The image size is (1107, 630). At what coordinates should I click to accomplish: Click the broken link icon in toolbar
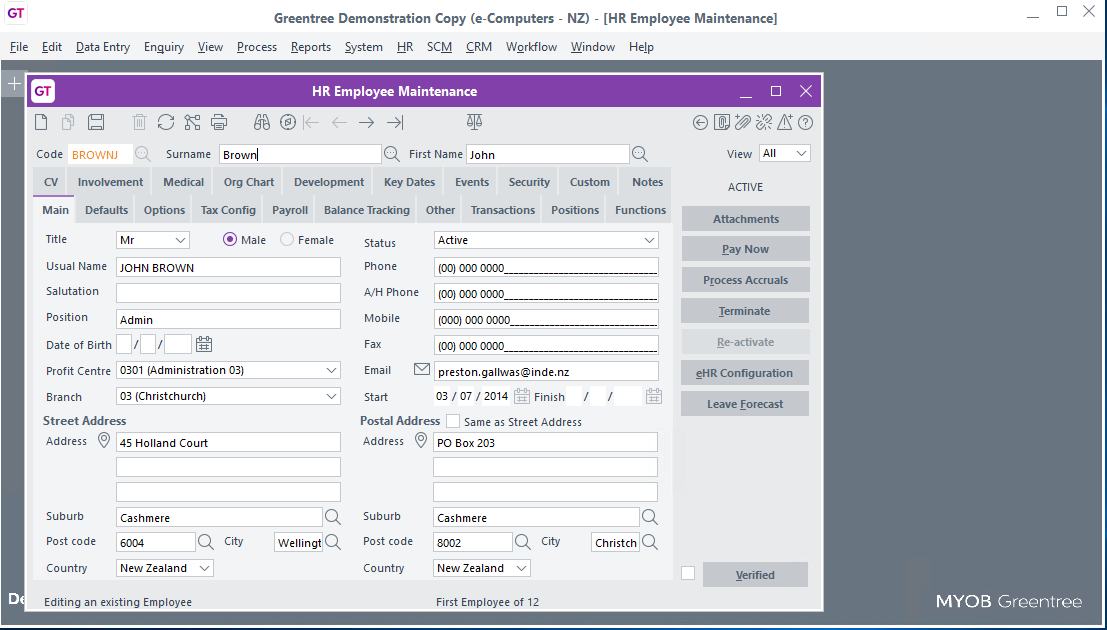click(763, 122)
